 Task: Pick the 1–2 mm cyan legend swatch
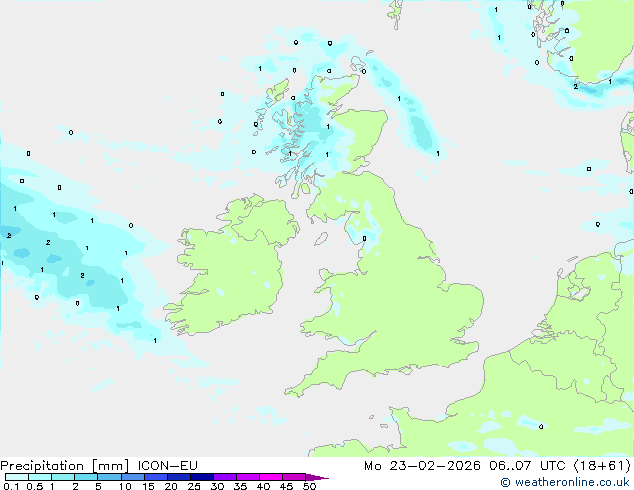point(63,477)
